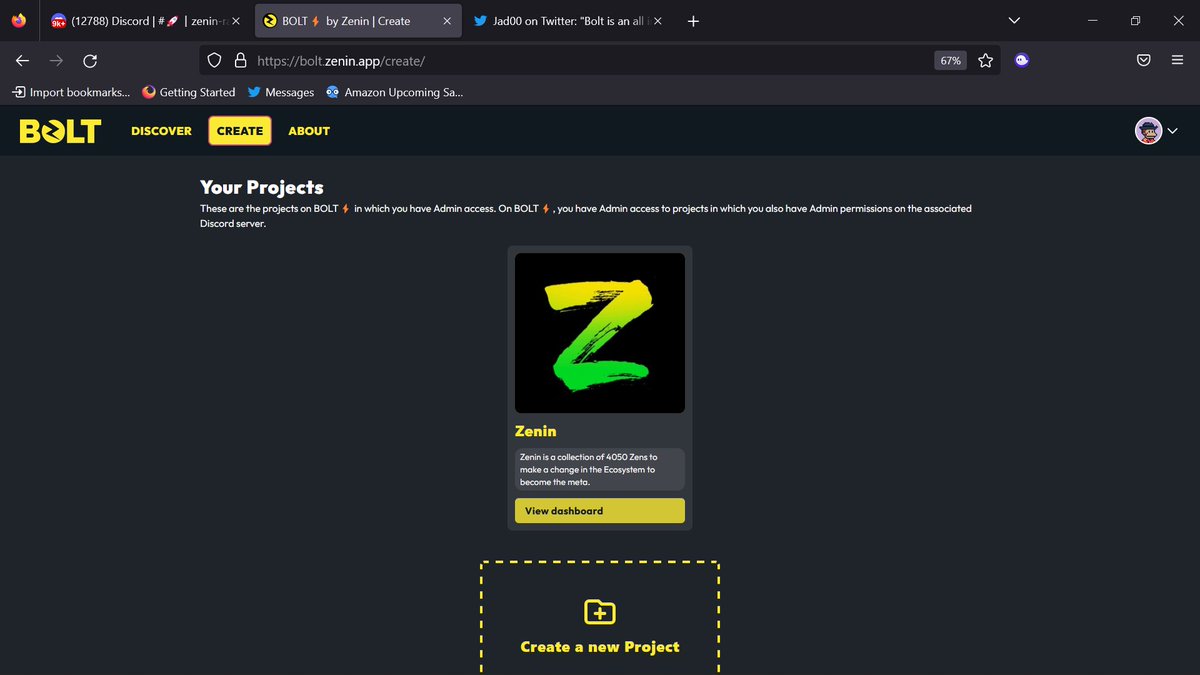Open a new browser tab
1200x675 pixels.
click(693, 21)
